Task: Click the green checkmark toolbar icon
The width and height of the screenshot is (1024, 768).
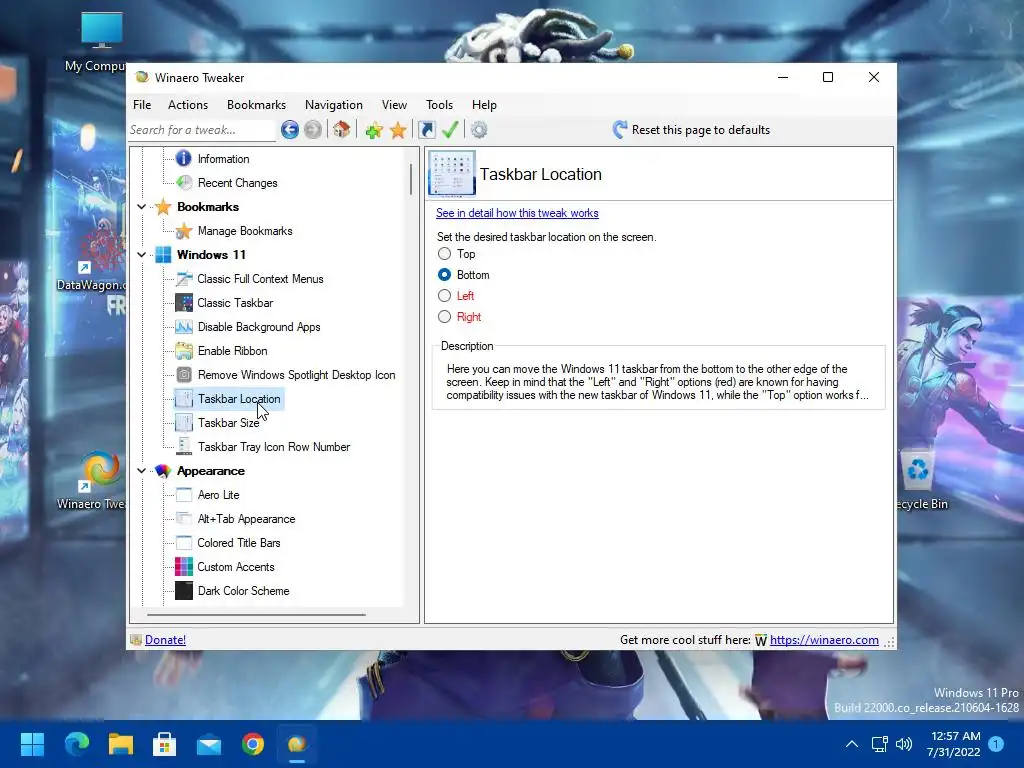Action: (450, 130)
